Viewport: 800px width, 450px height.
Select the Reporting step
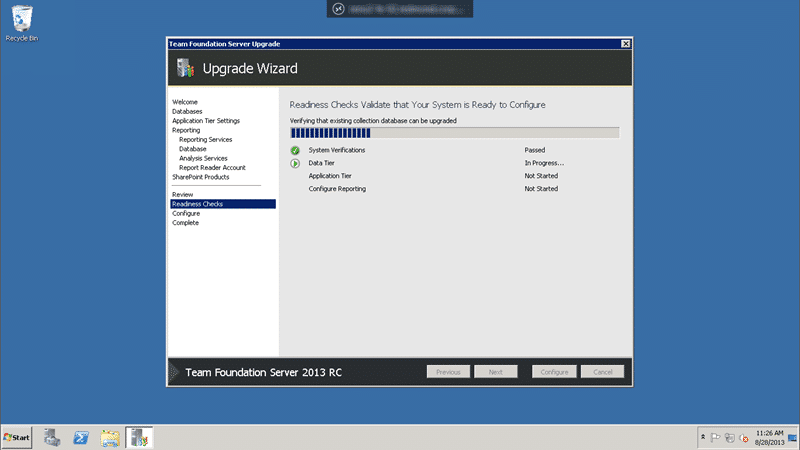click(186, 130)
